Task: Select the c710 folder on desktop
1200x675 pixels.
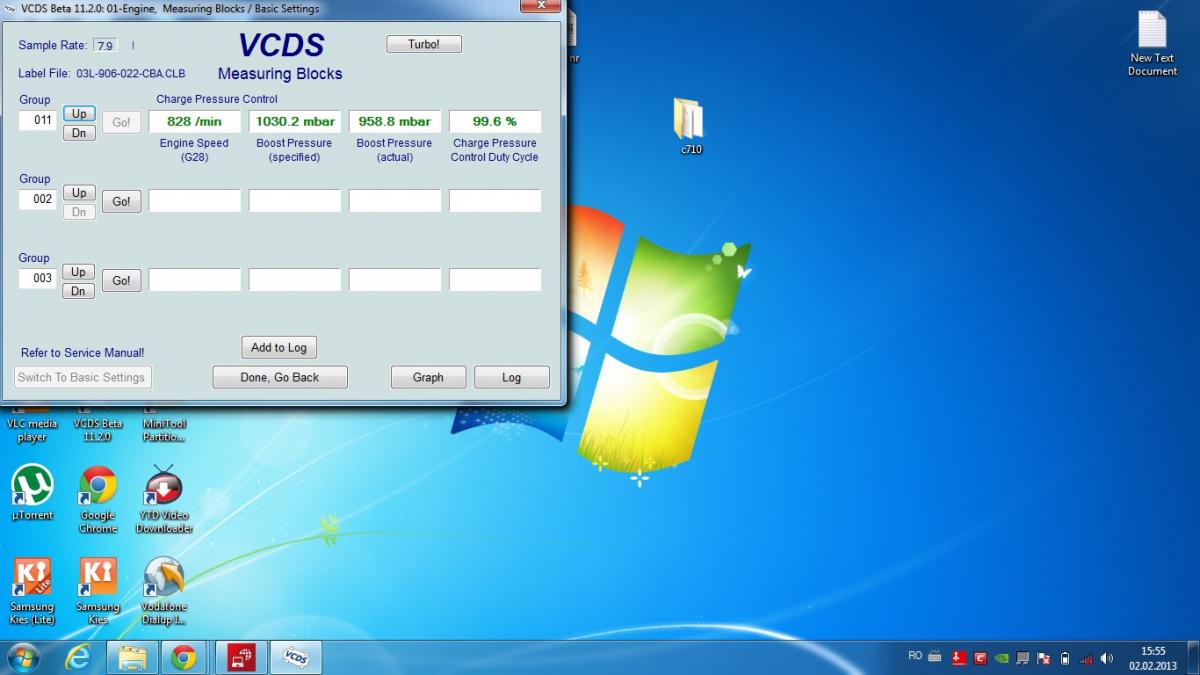Action: pos(690,122)
